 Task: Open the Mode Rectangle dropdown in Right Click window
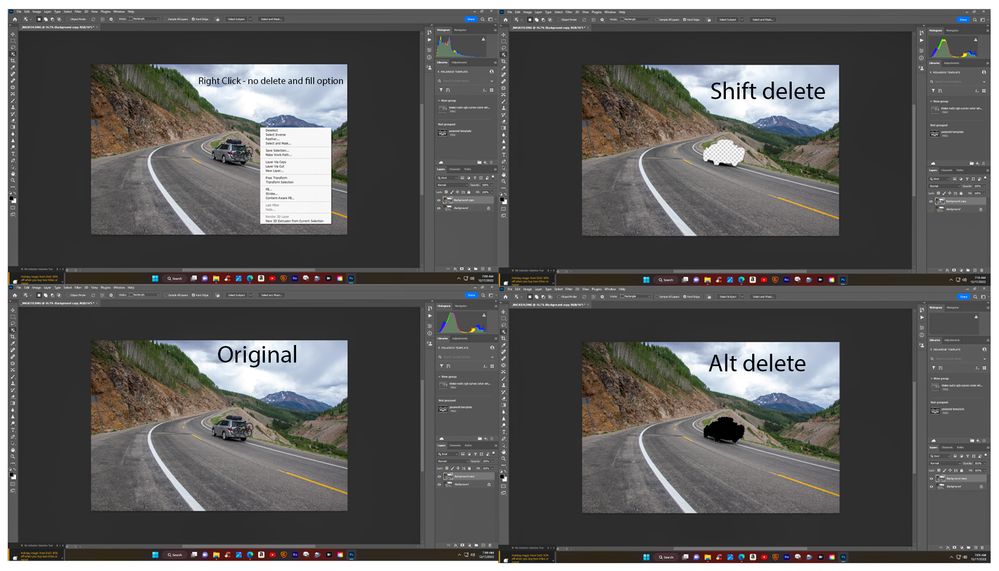pyautogui.click(x=144, y=19)
